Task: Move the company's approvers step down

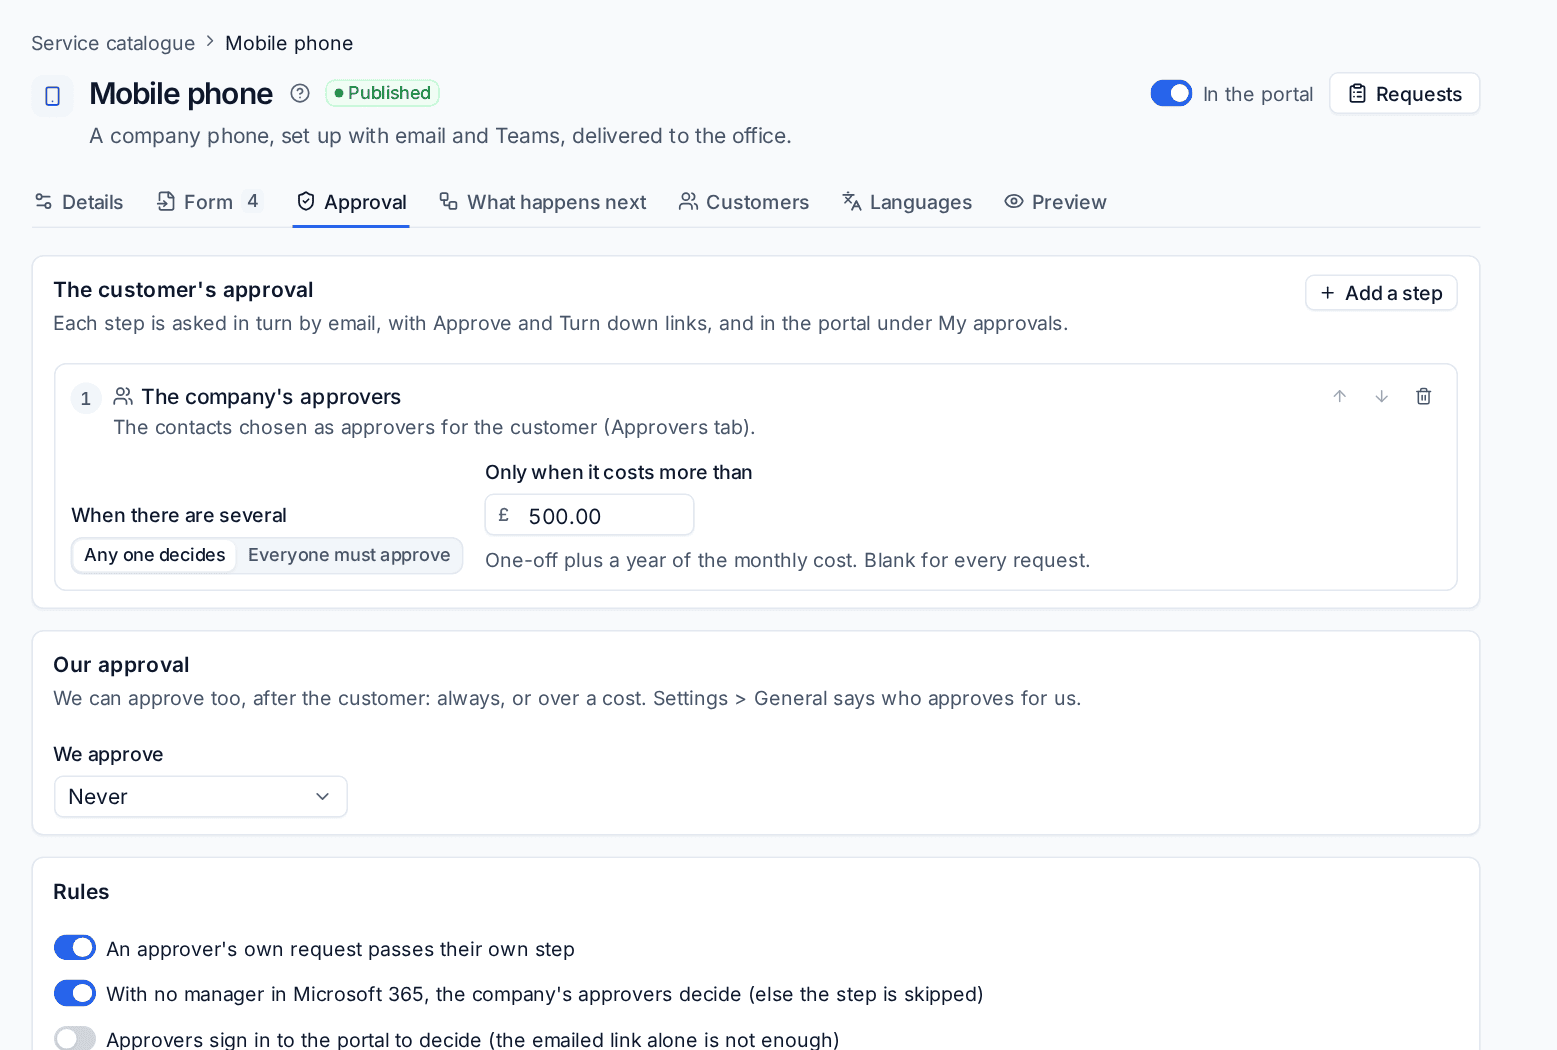Action: click(x=1382, y=397)
